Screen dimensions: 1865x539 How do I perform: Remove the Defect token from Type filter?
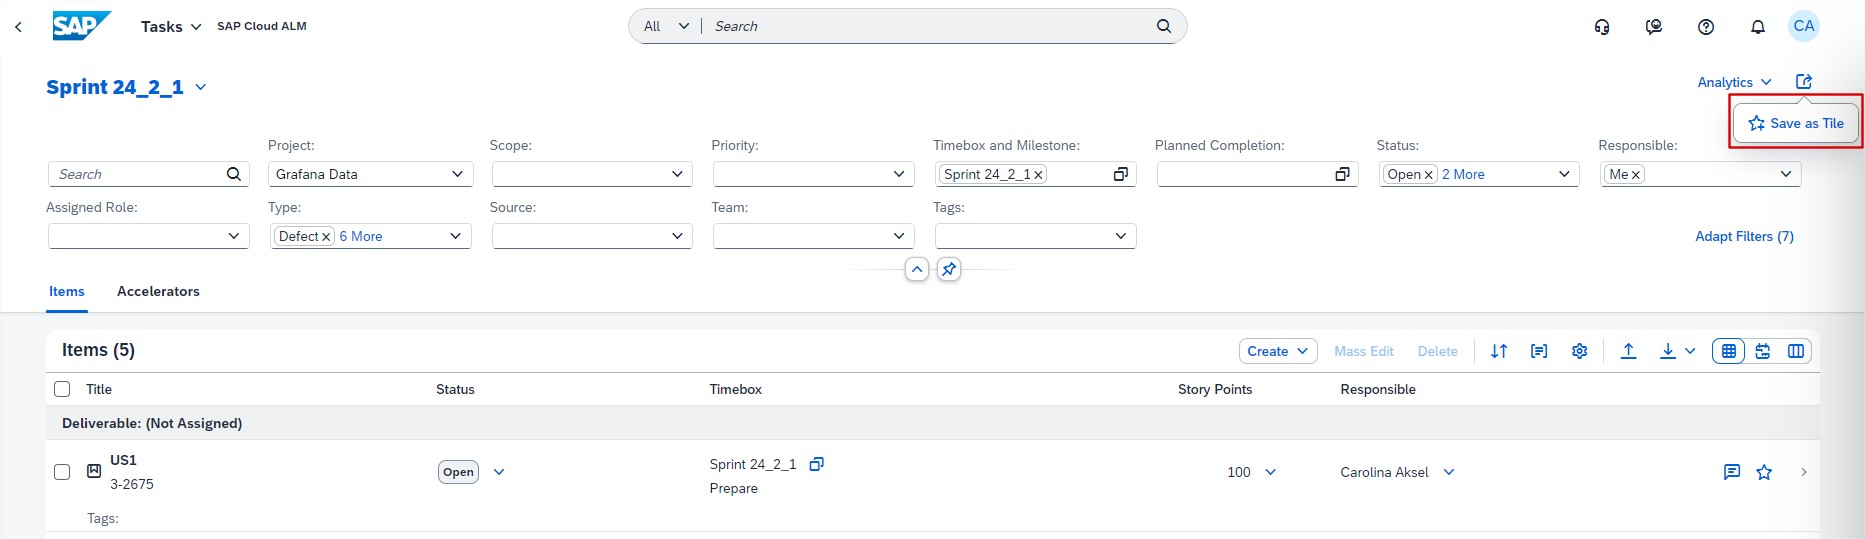(x=326, y=237)
